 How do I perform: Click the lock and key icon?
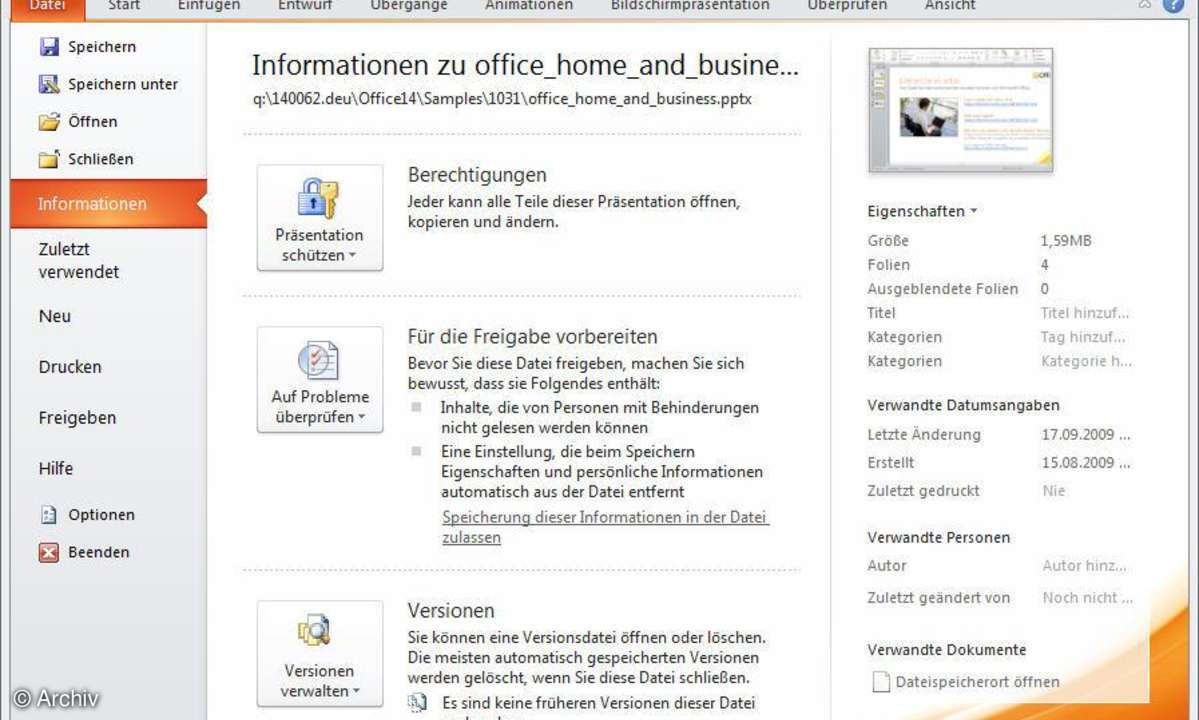click(x=318, y=198)
